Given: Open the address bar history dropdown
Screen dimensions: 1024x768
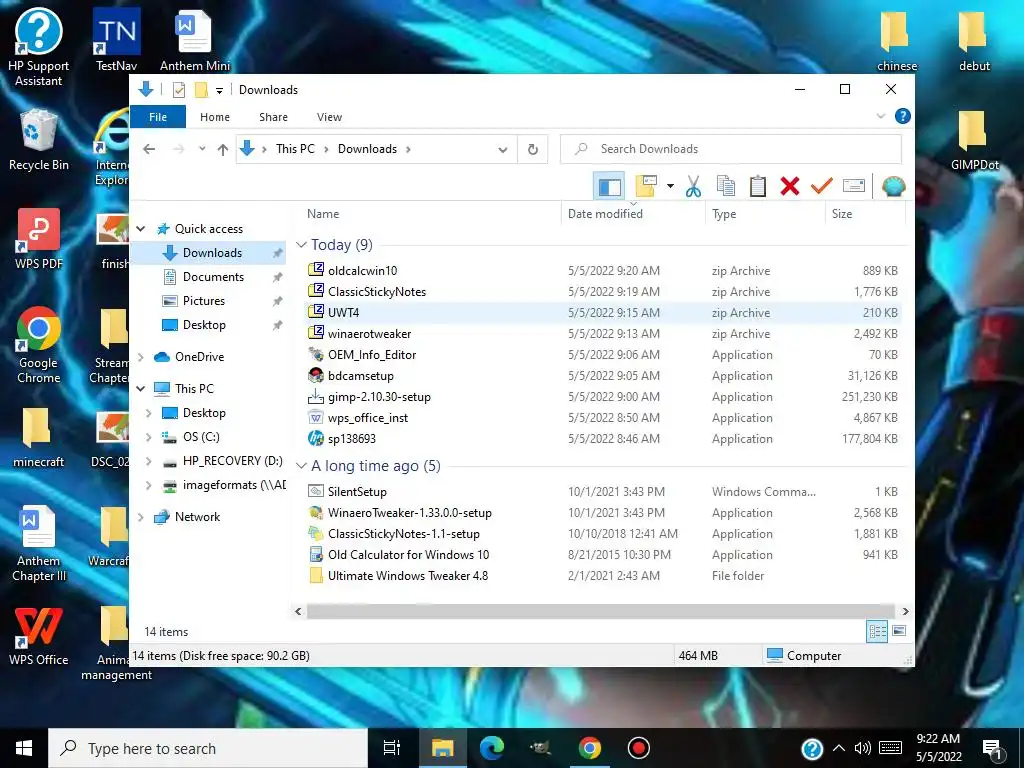Looking at the screenshot, I should [502, 150].
